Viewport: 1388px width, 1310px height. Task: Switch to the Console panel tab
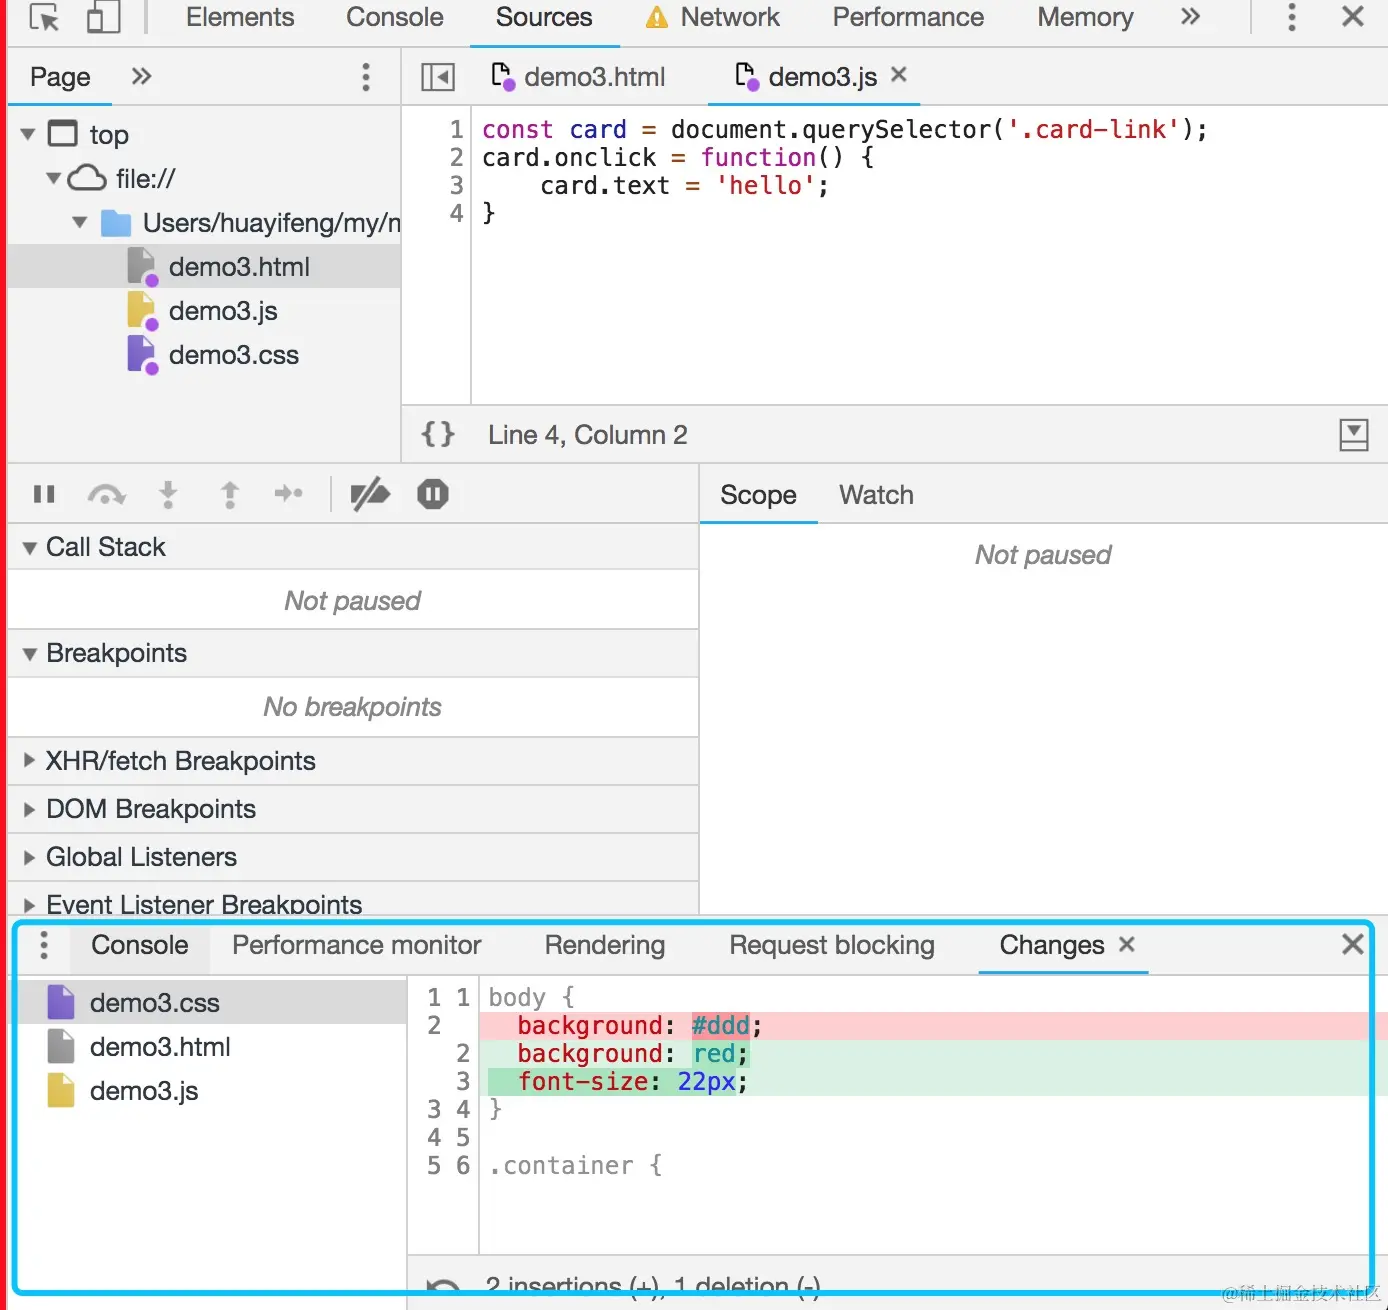pos(395,17)
